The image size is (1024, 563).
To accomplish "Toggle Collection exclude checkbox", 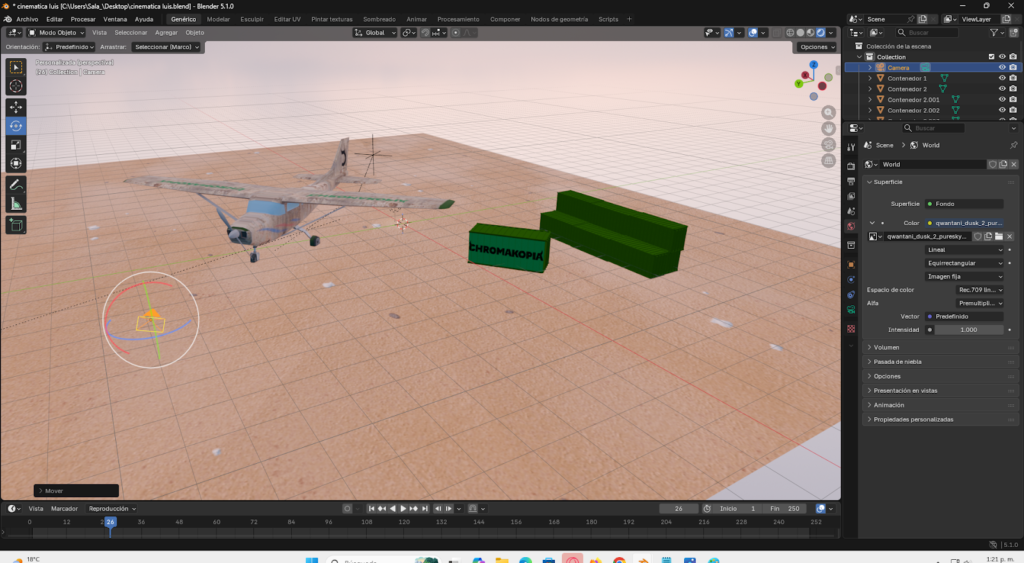I will [991, 57].
